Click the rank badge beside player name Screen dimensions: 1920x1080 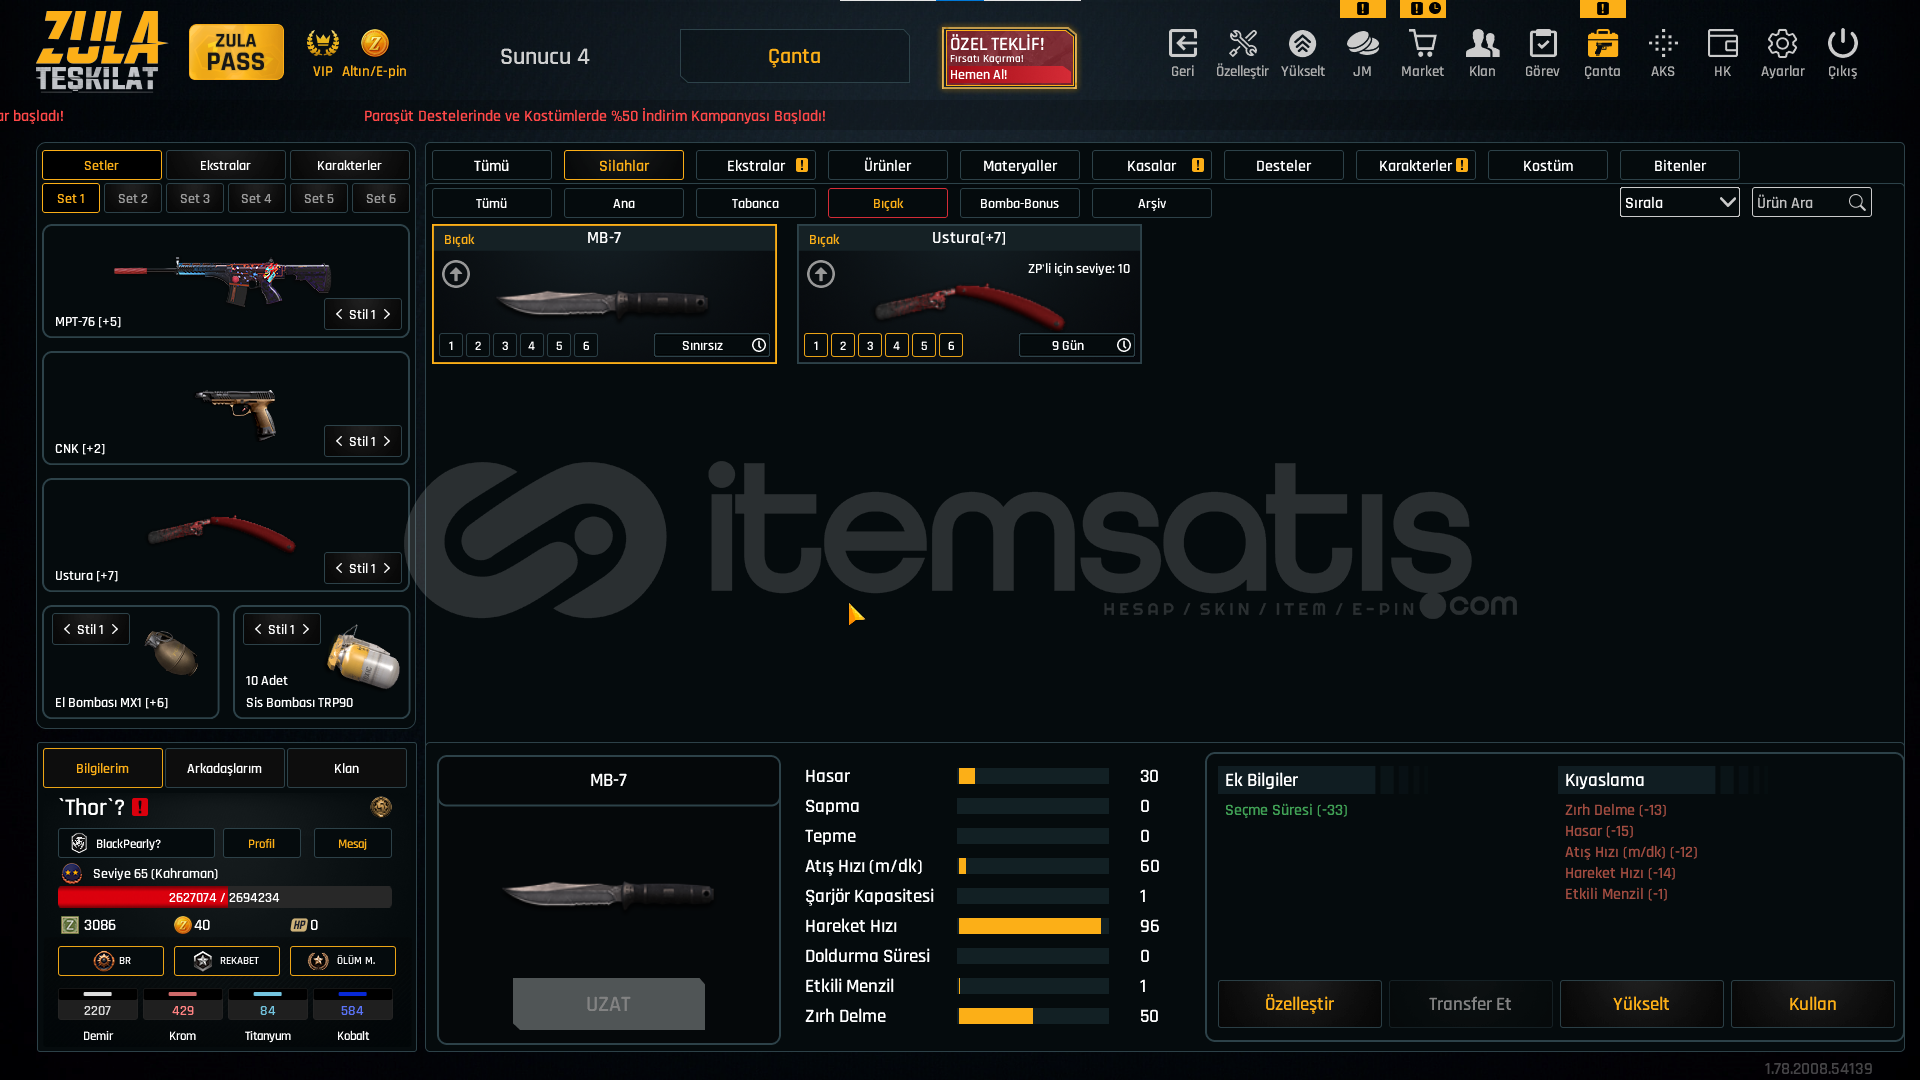click(381, 807)
